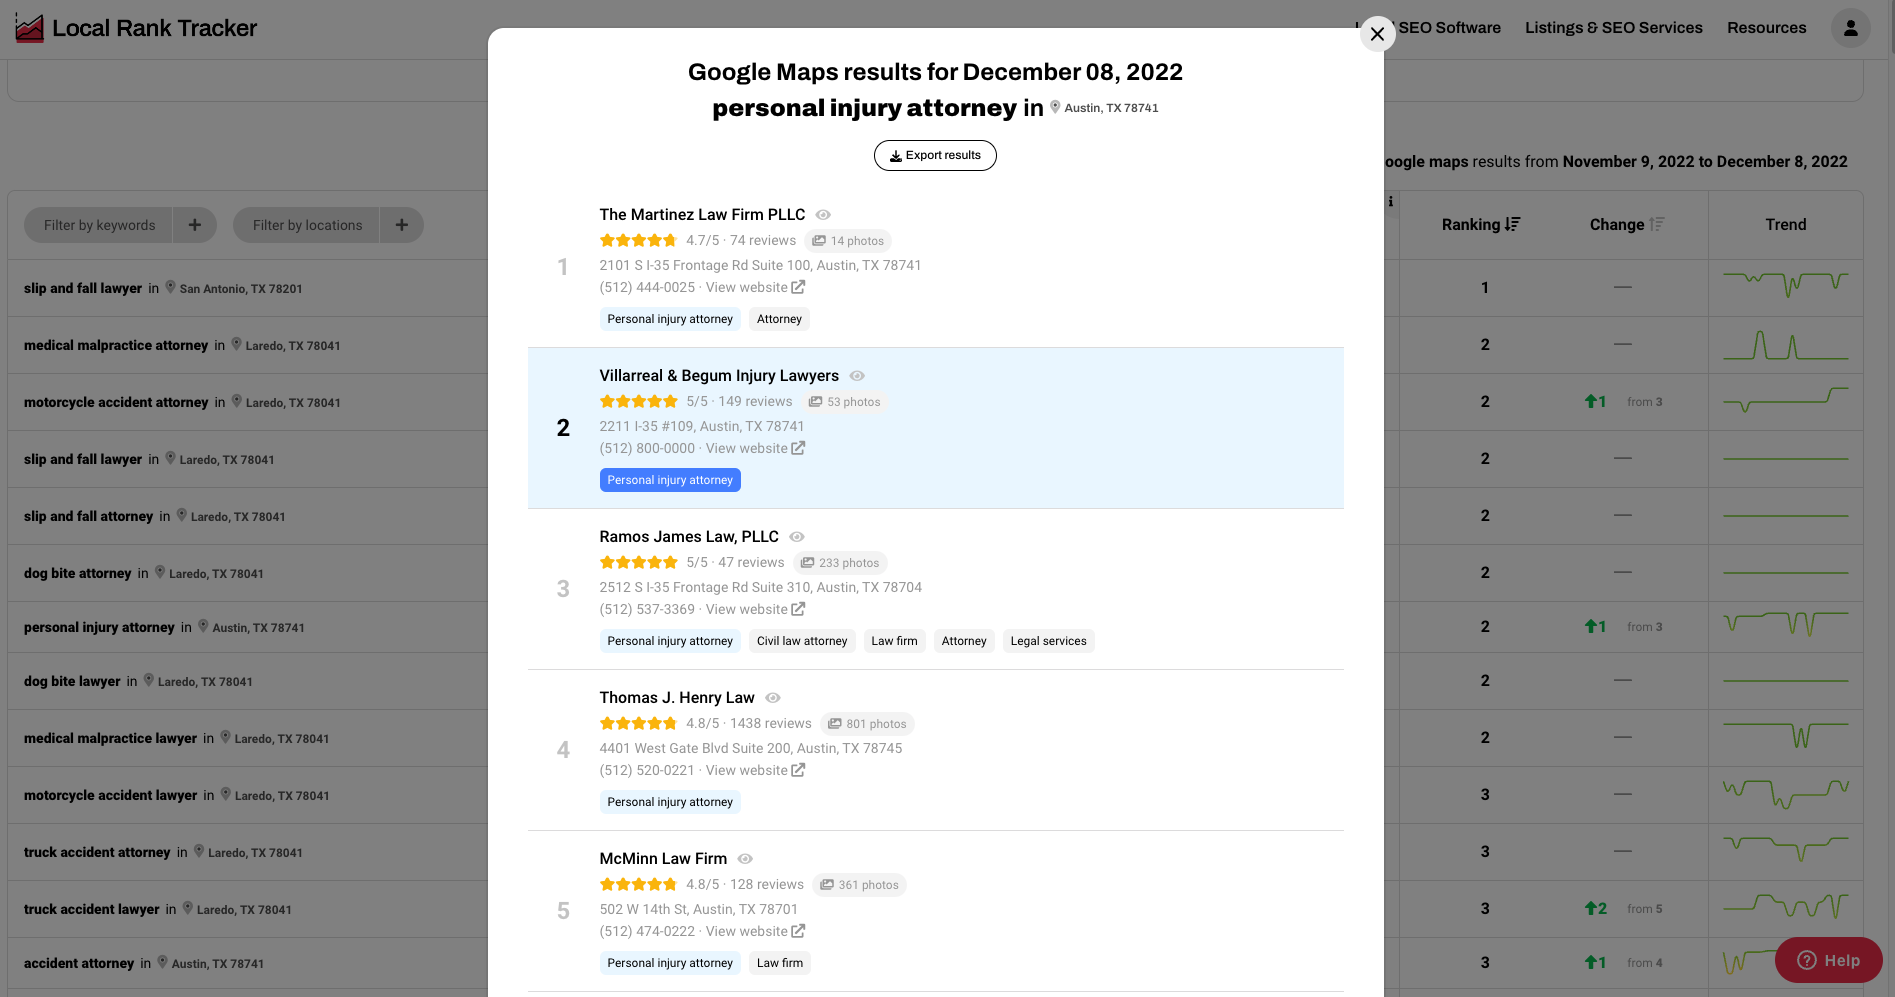Select the highlighted Personal injury attorney tag
This screenshot has height=997, width=1895.
click(670, 480)
